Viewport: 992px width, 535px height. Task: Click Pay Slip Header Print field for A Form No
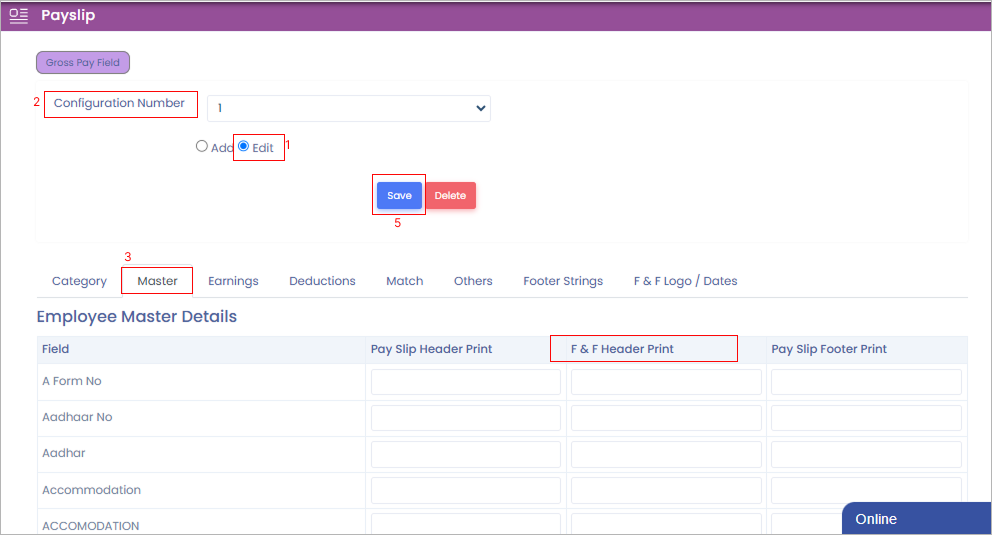coord(466,382)
